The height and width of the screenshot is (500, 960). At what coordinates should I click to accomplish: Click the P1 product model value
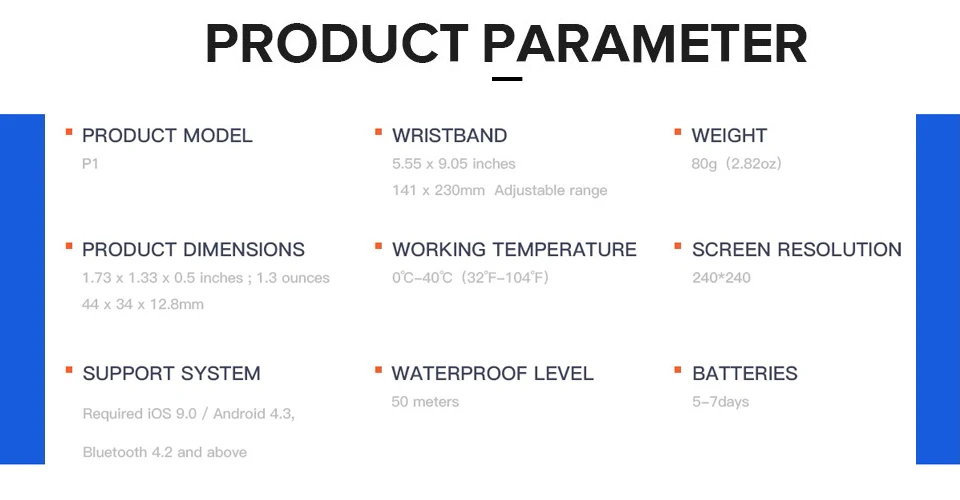[90, 164]
